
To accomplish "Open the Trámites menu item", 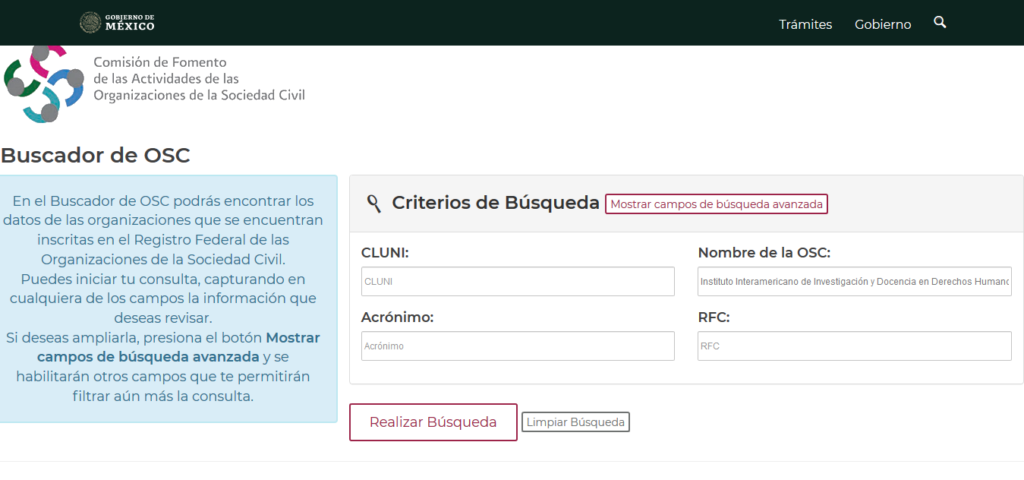I will pos(805,24).
